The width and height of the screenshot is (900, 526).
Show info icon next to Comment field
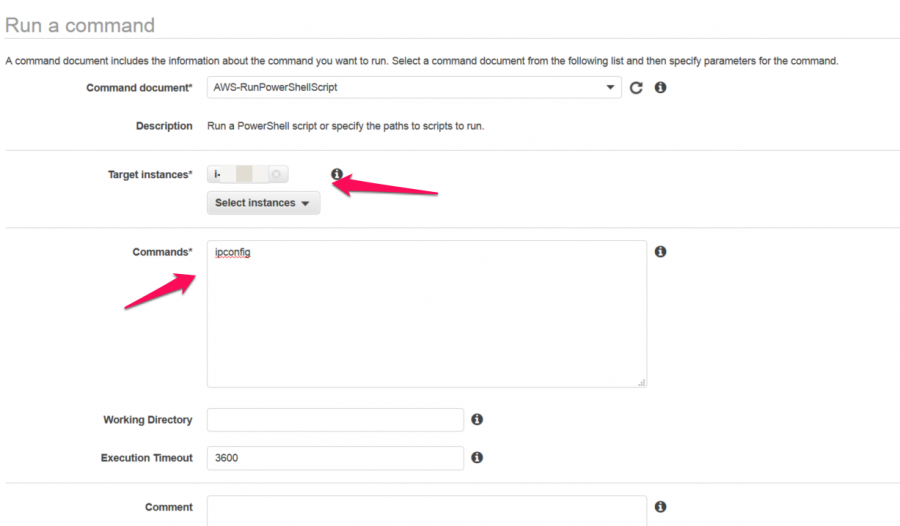(x=661, y=506)
